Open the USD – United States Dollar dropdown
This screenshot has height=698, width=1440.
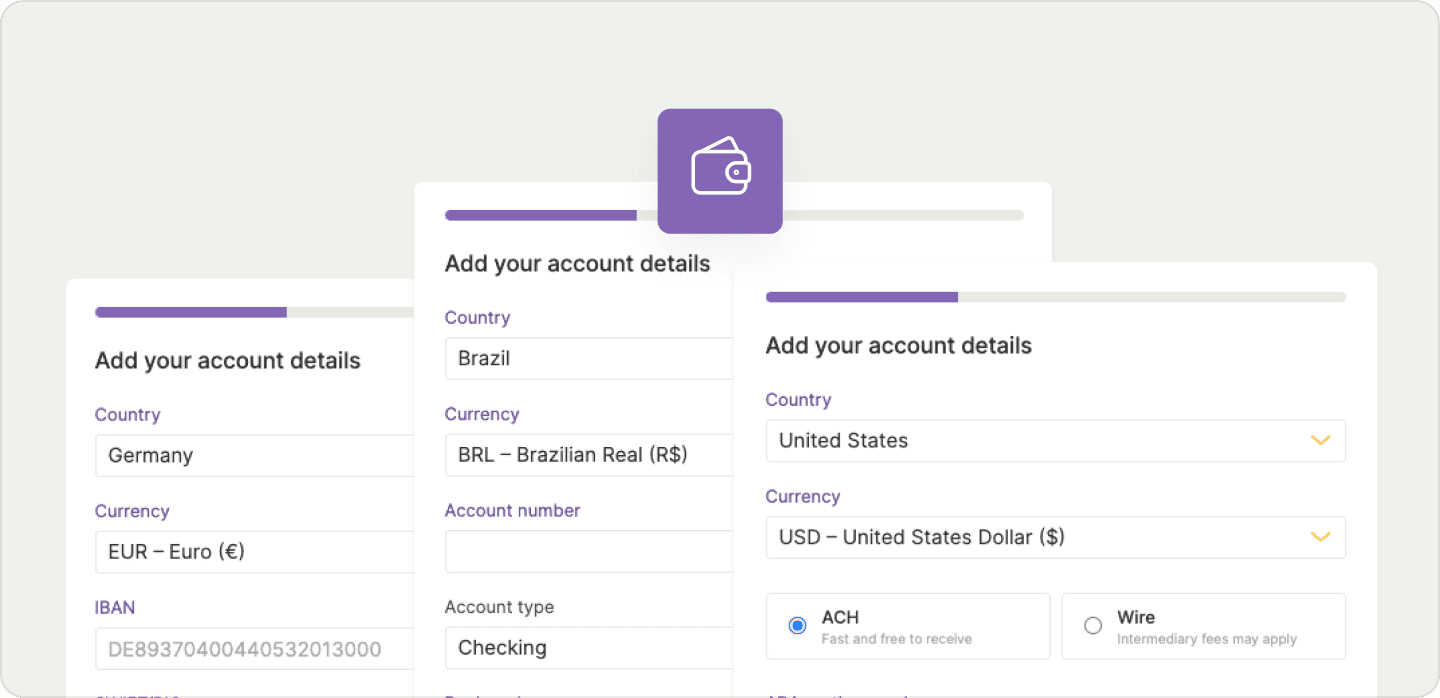(x=1056, y=537)
